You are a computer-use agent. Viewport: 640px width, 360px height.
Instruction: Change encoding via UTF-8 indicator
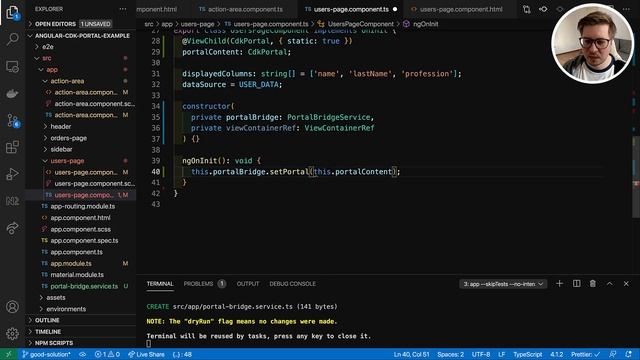click(x=481, y=354)
